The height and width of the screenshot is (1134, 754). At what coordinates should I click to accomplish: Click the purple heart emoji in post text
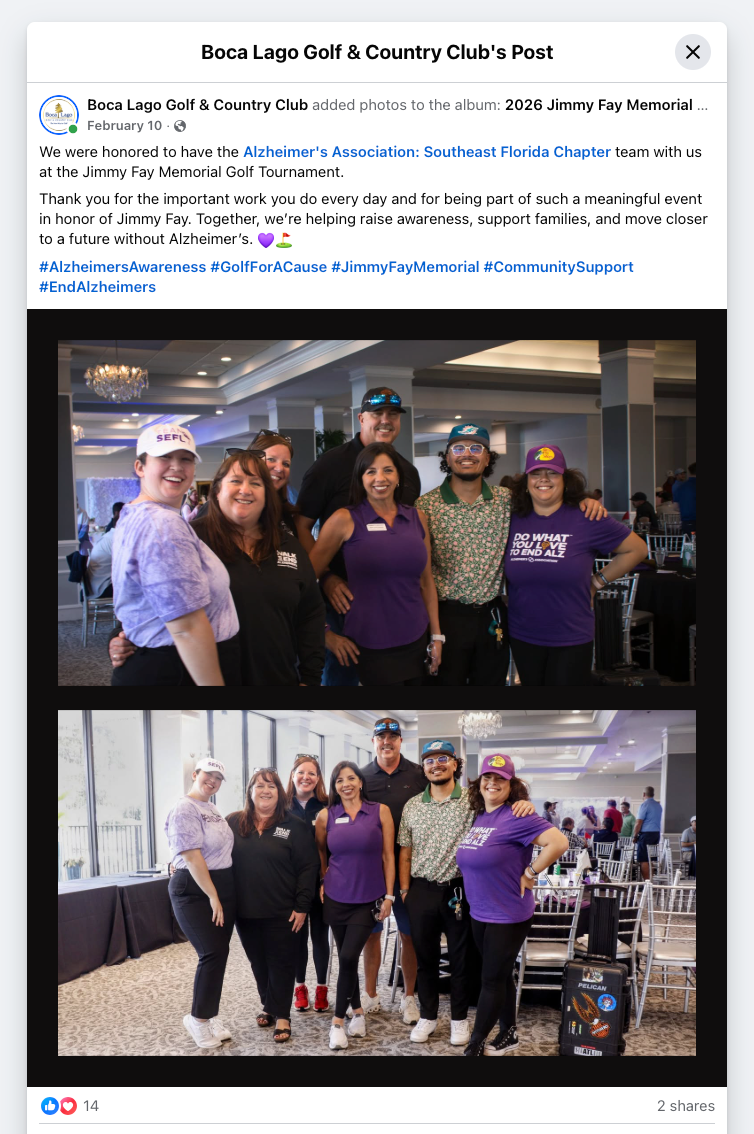266,239
